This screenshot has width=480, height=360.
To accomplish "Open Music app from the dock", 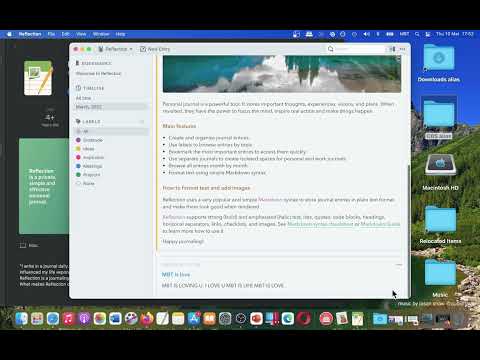I will (68, 319).
